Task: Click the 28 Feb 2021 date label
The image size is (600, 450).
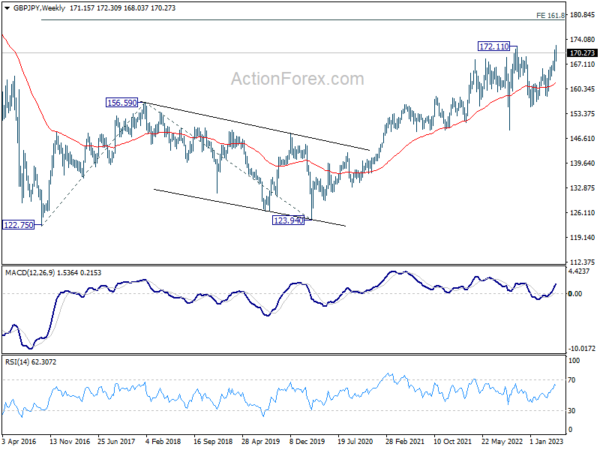Action: pos(405,441)
